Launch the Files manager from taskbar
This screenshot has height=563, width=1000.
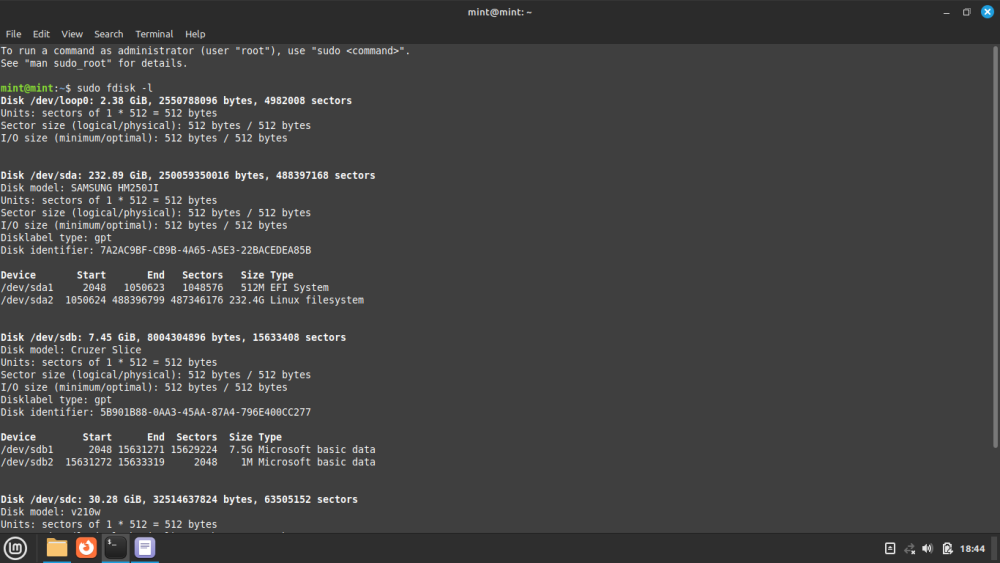[57, 548]
